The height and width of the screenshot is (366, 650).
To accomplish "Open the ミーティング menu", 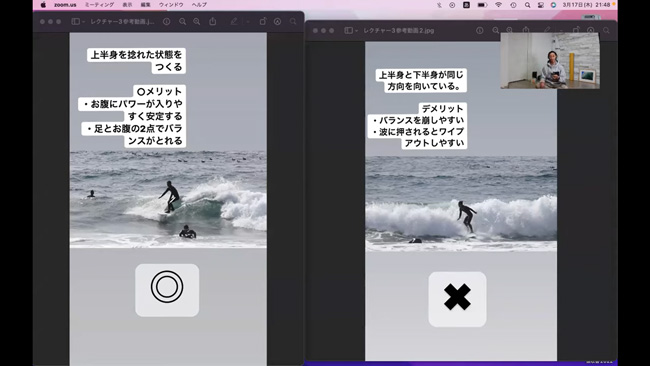I will (99, 5).
